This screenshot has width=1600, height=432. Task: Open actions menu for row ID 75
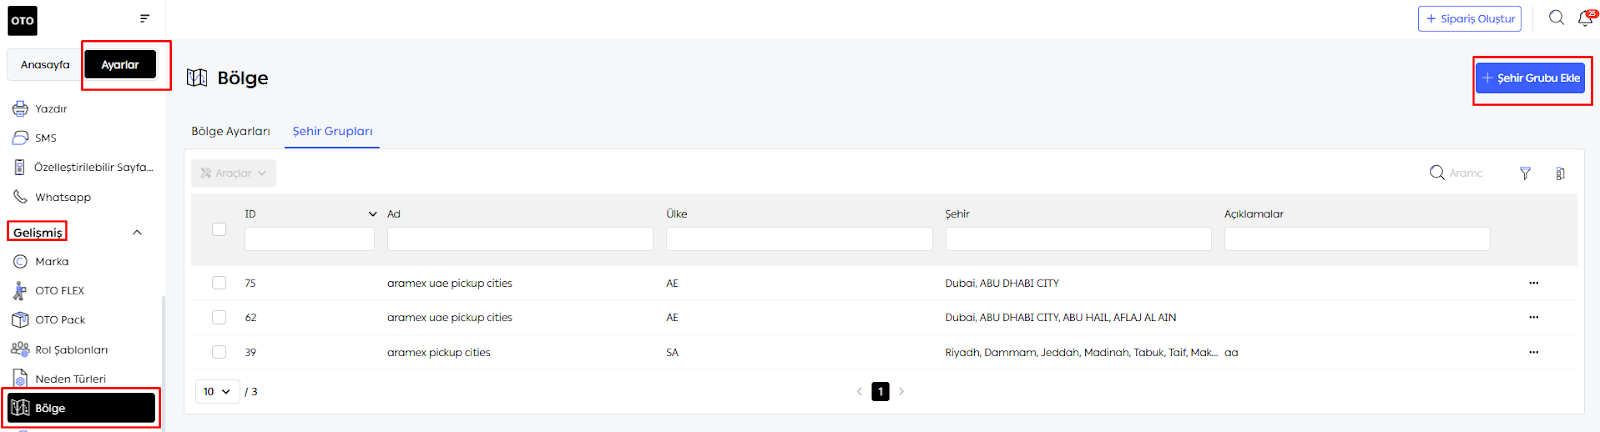[x=1533, y=283]
